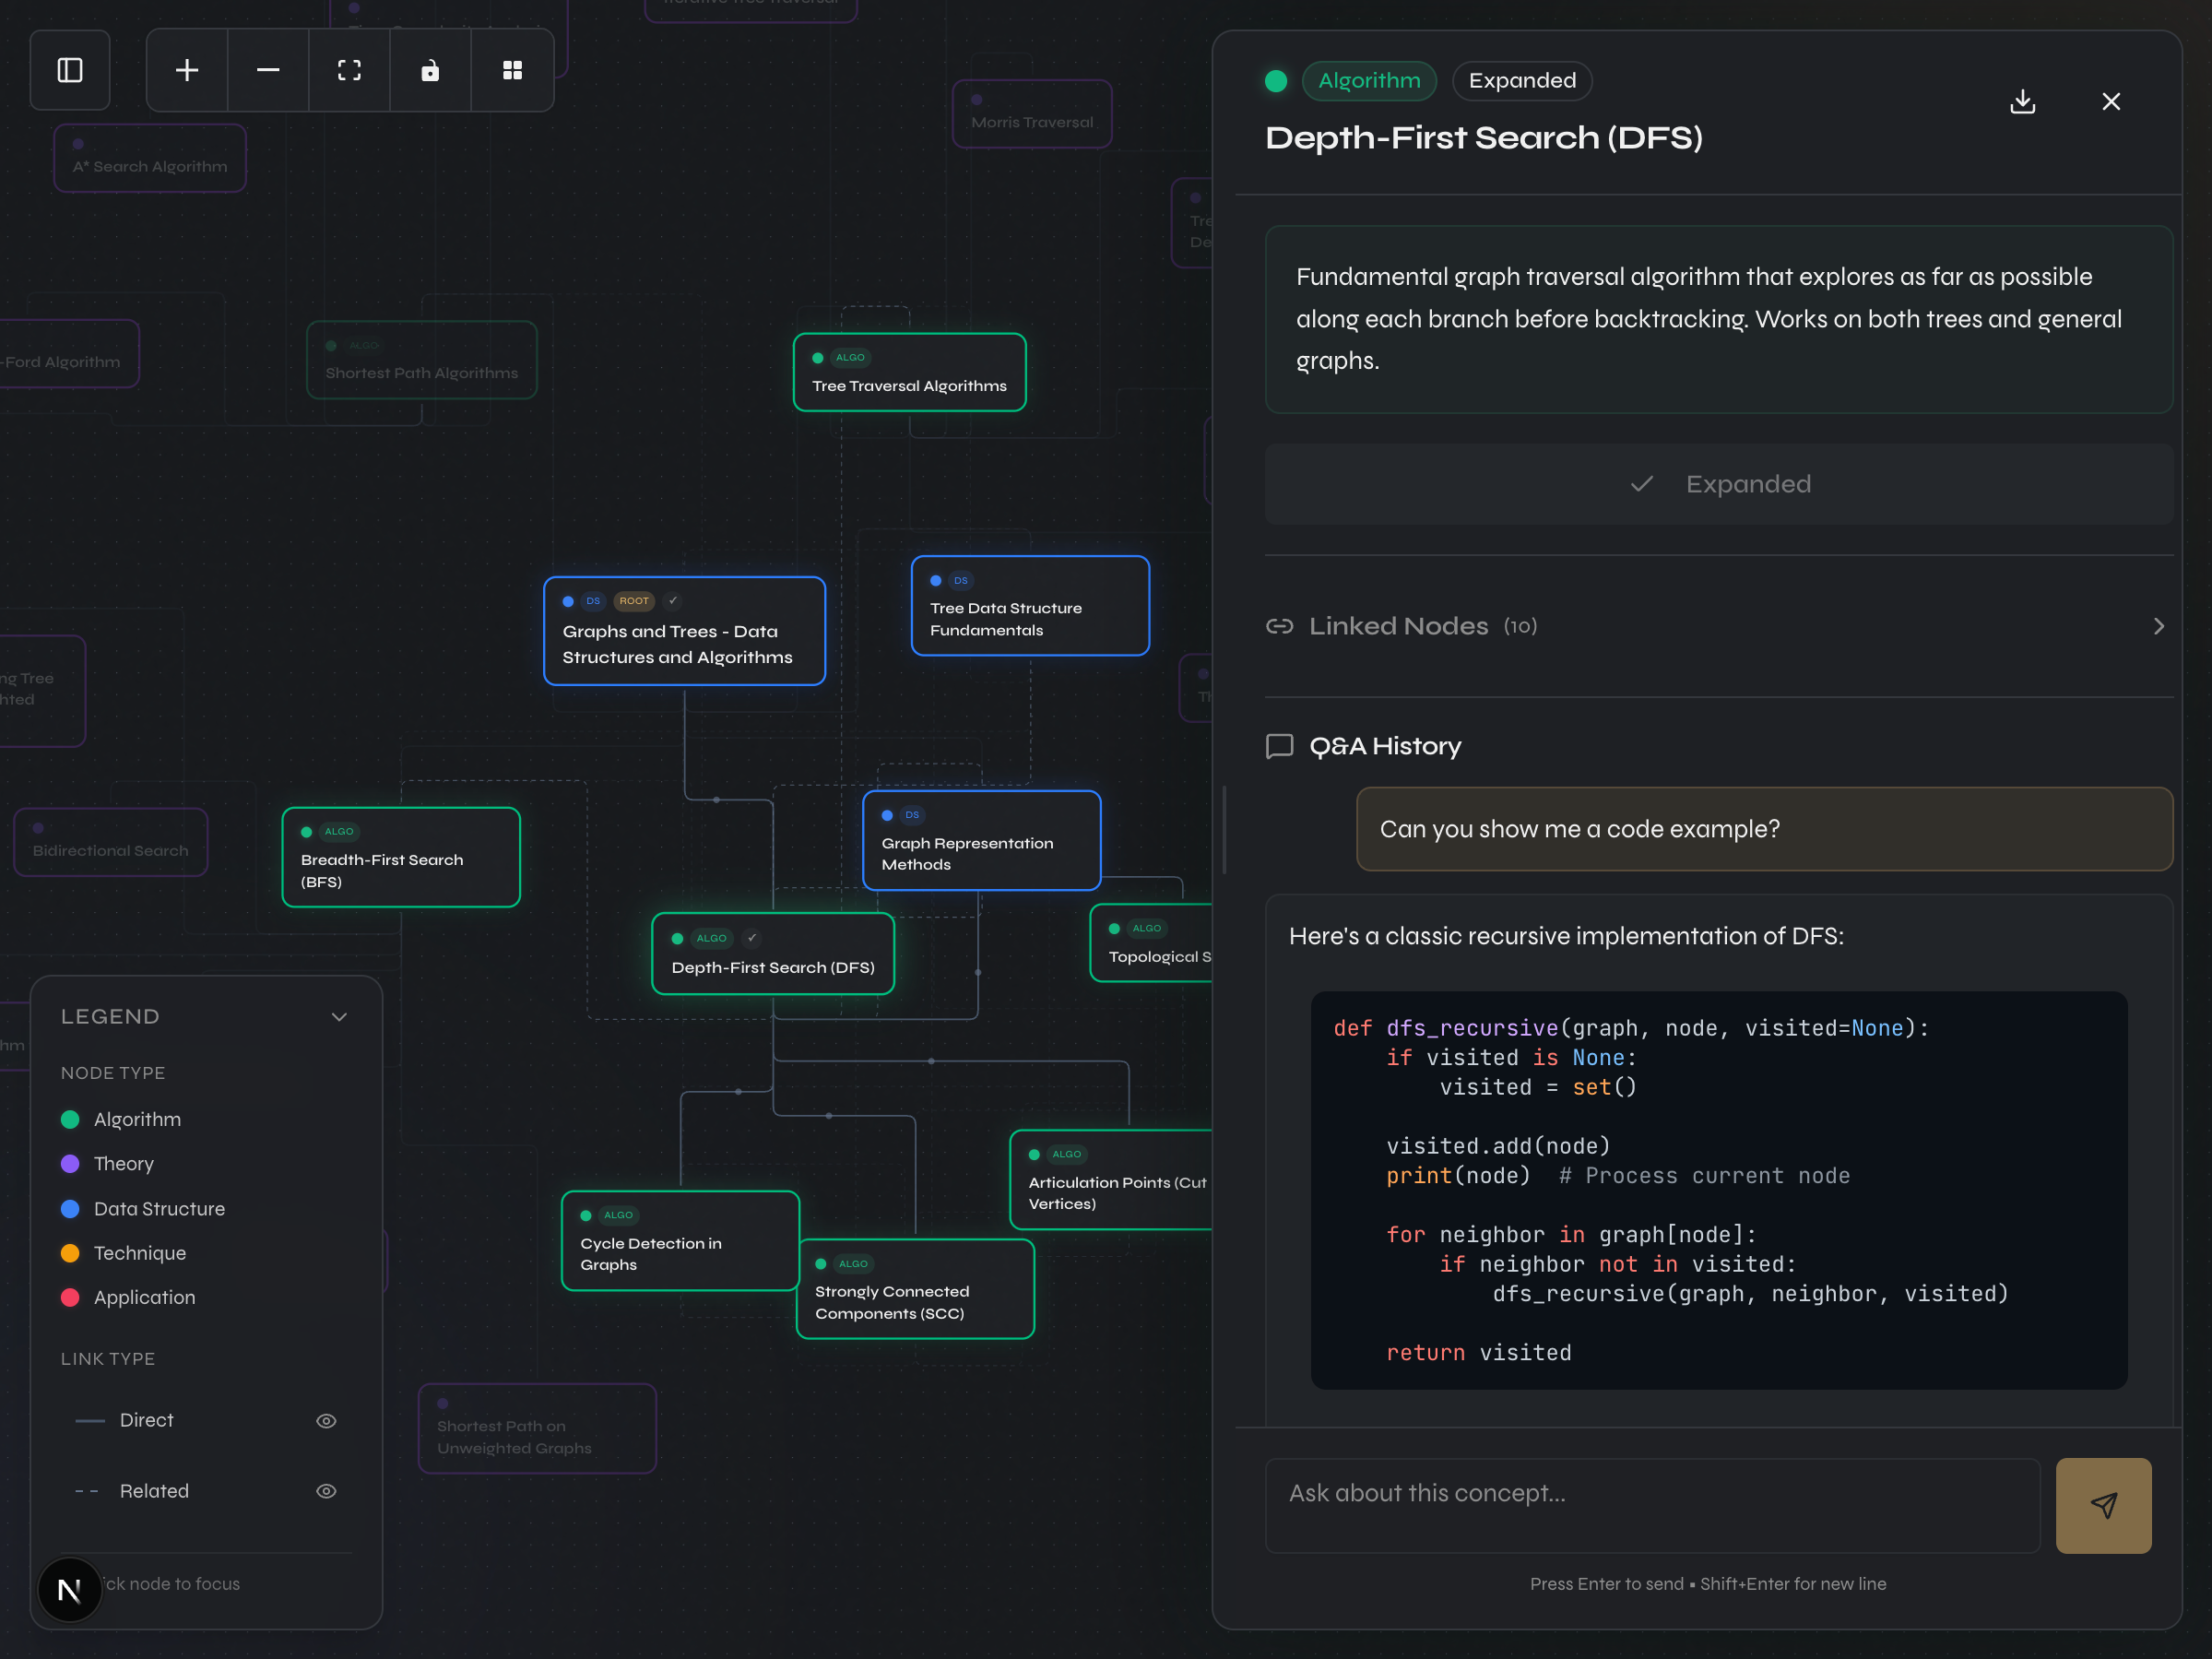Hide Related links using eye icon
The image size is (2212, 1659).
pos(326,1491)
